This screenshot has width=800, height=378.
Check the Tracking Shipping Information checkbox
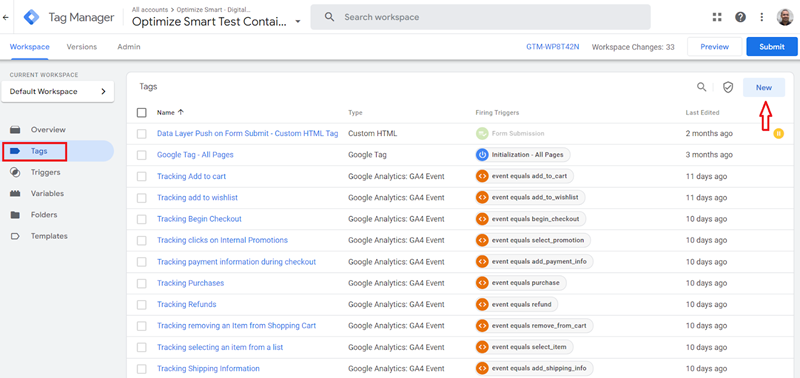coord(142,368)
